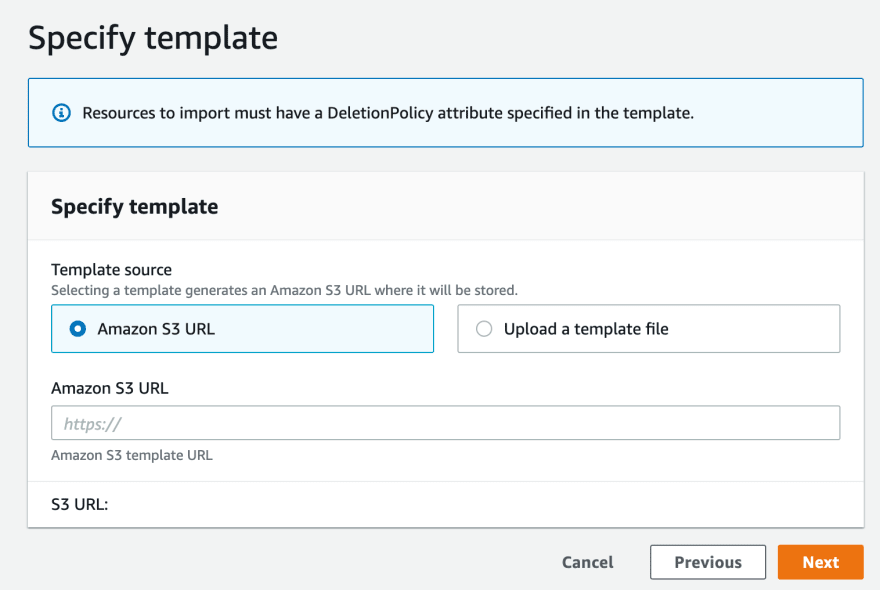The image size is (880, 590).
Task: Click the word DeletionPolicy in the banner
Action: coord(380,113)
